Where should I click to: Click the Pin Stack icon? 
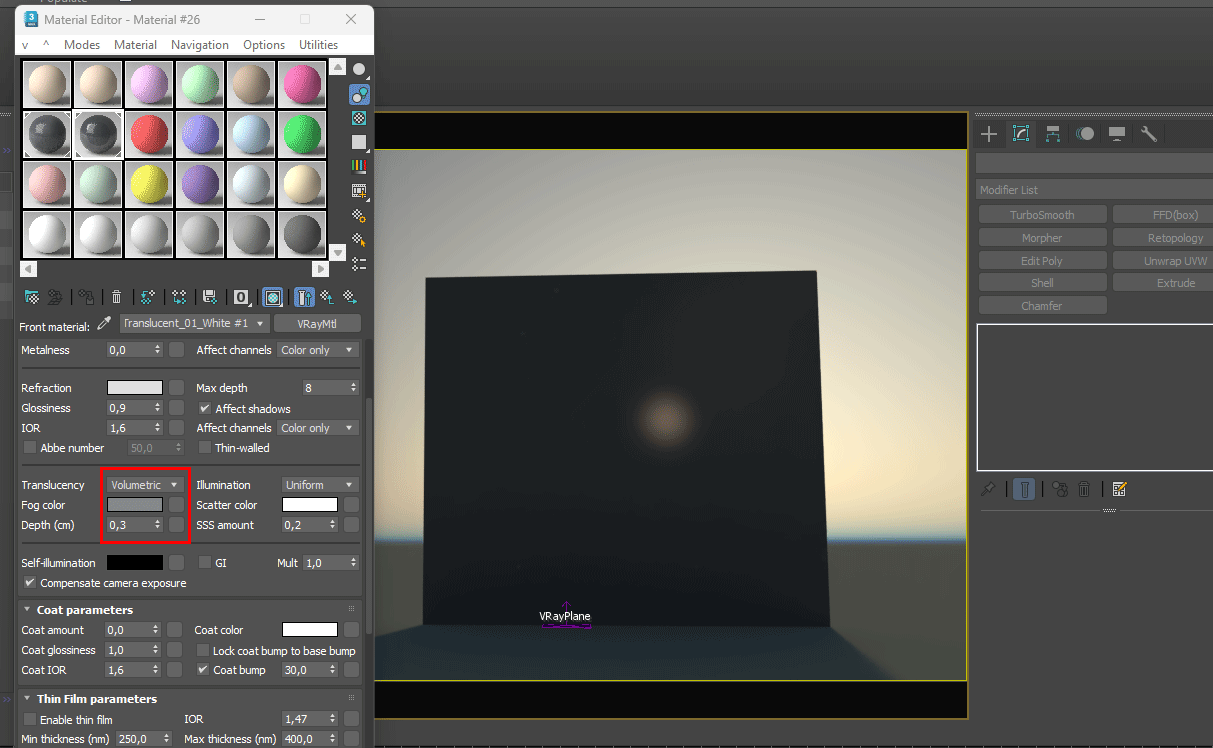987,489
